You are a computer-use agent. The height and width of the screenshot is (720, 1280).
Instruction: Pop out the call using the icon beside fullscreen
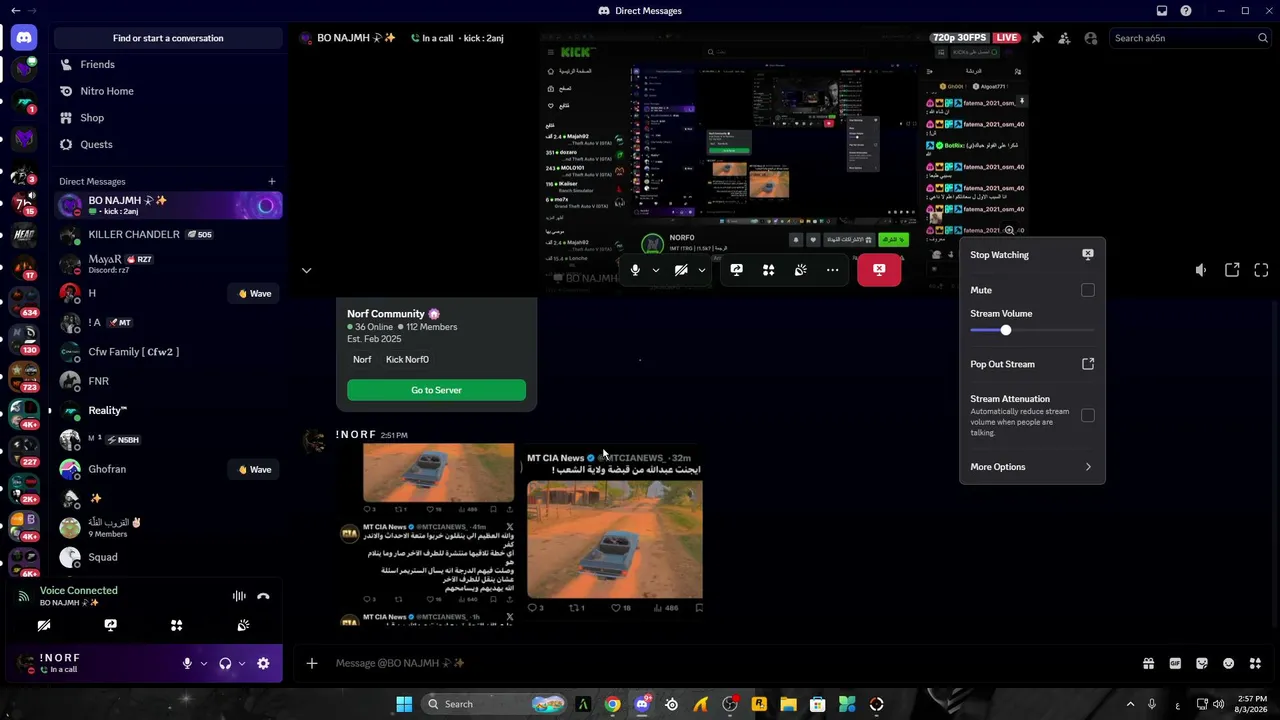coord(1232,270)
